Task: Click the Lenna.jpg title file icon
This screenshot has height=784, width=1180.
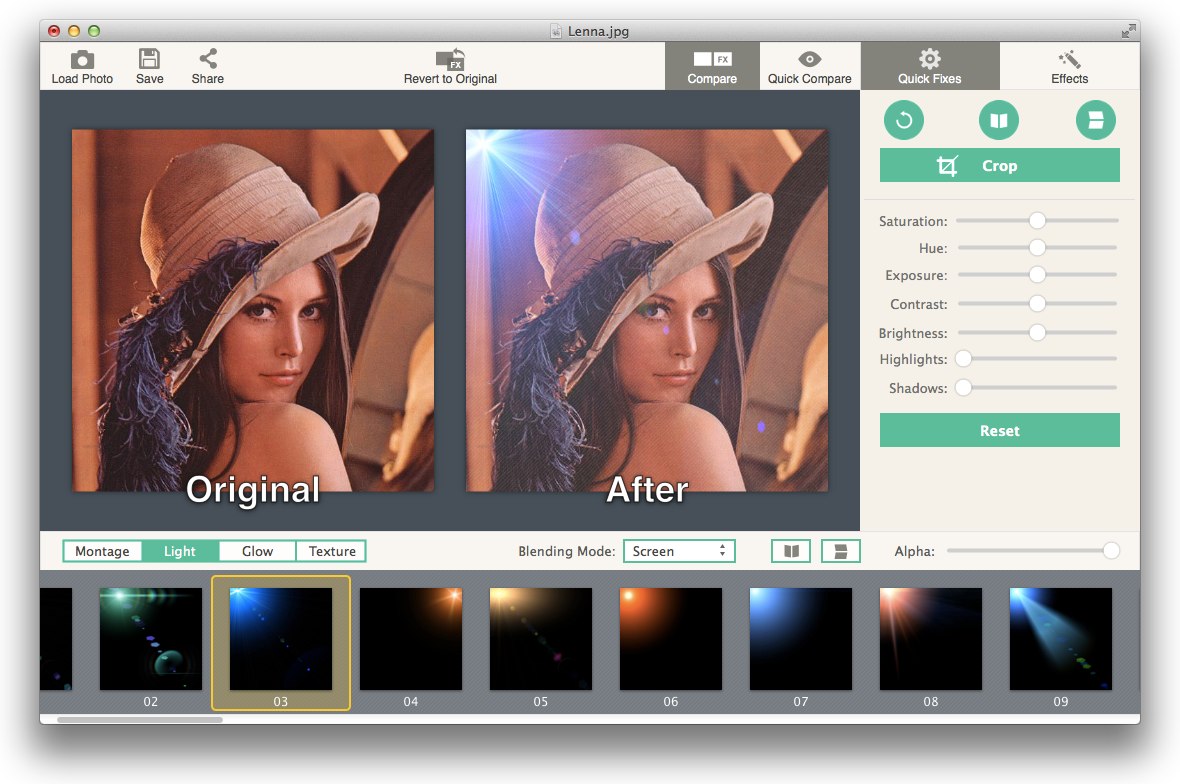Action: [x=556, y=31]
